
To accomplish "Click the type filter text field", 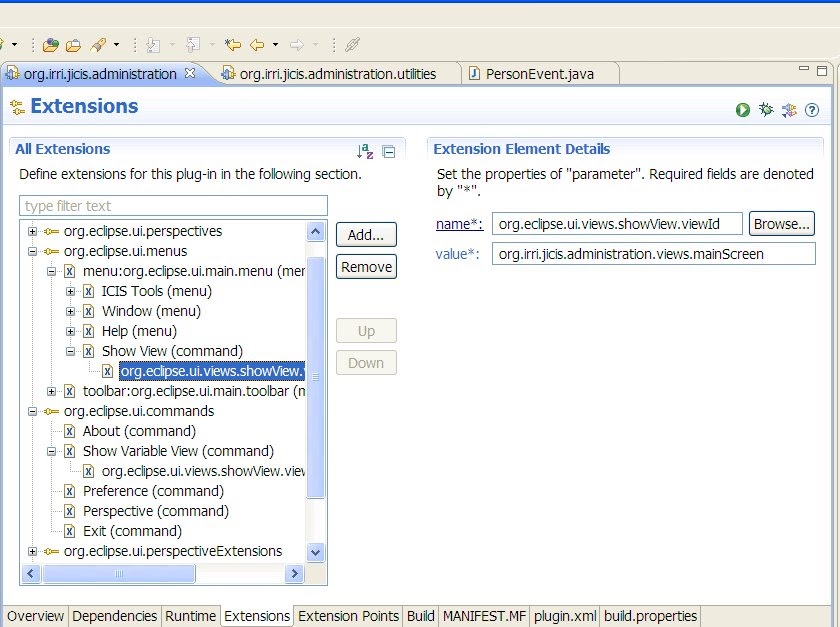I will click(174, 206).
